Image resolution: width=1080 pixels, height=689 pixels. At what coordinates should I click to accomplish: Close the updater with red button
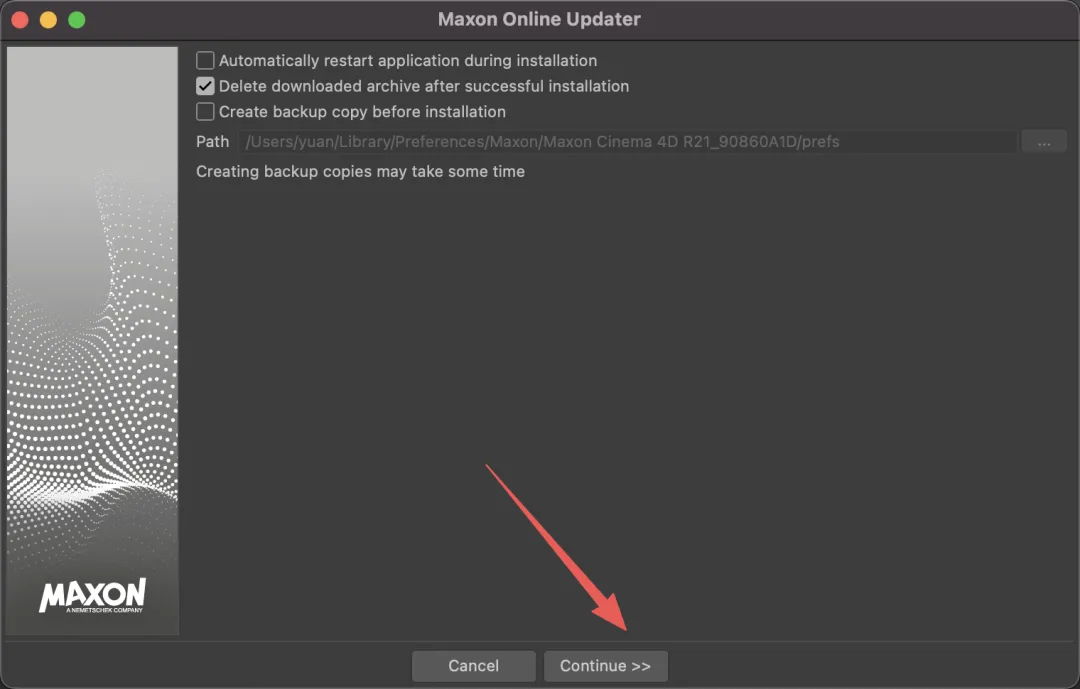click(20, 20)
